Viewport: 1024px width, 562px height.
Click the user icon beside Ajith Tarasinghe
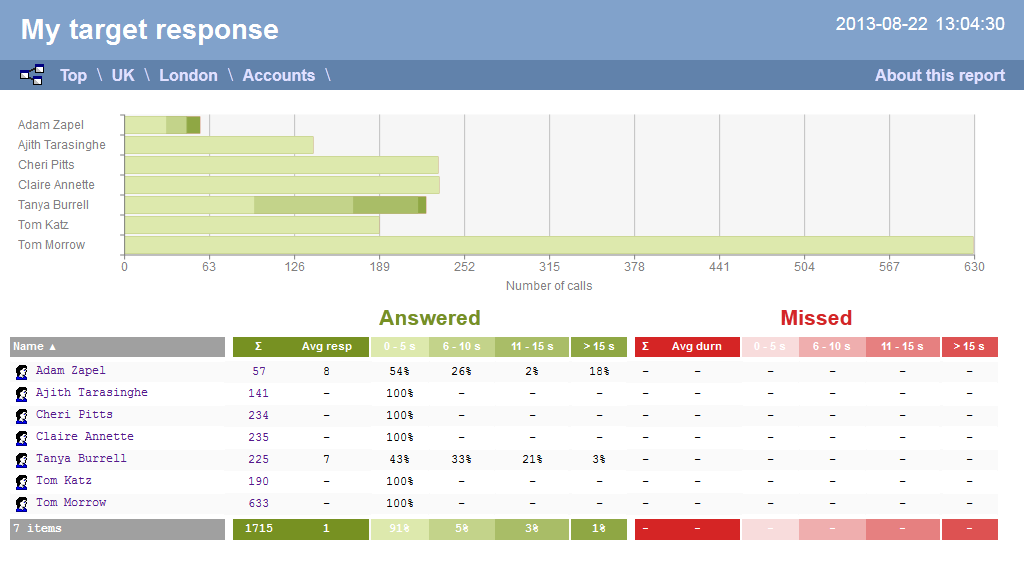click(21, 394)
